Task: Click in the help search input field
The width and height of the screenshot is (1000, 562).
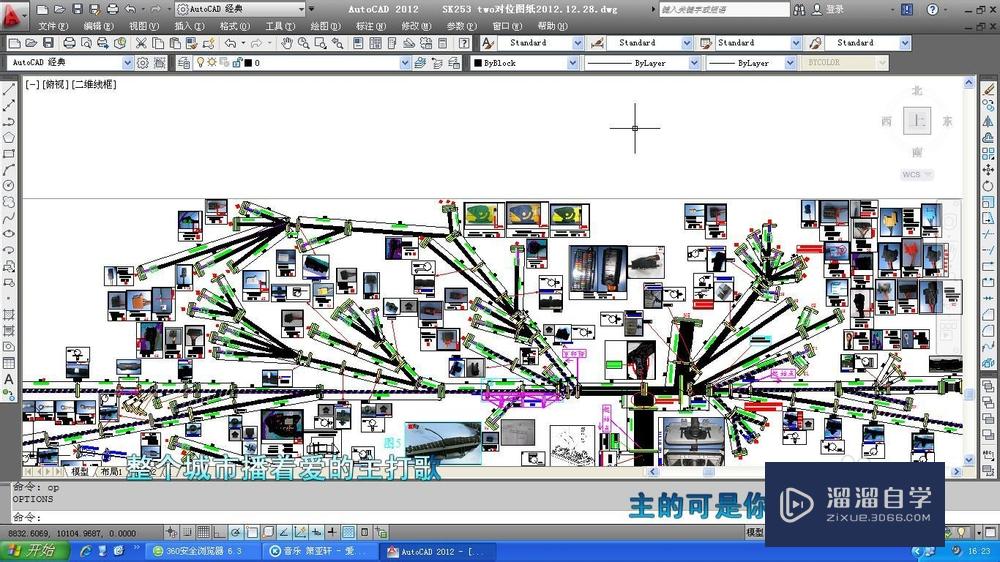Action: pos(724,9)
